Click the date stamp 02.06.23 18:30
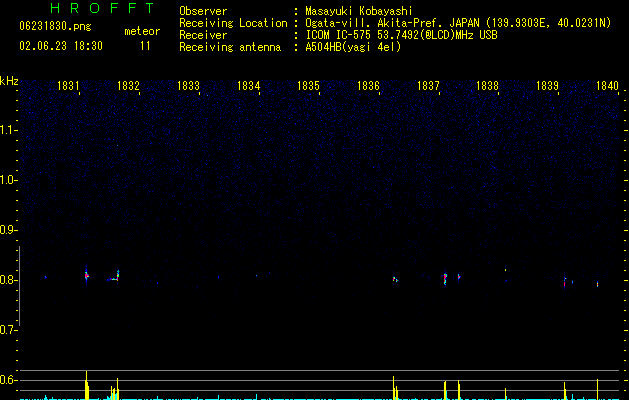 [x=61, y=46]
